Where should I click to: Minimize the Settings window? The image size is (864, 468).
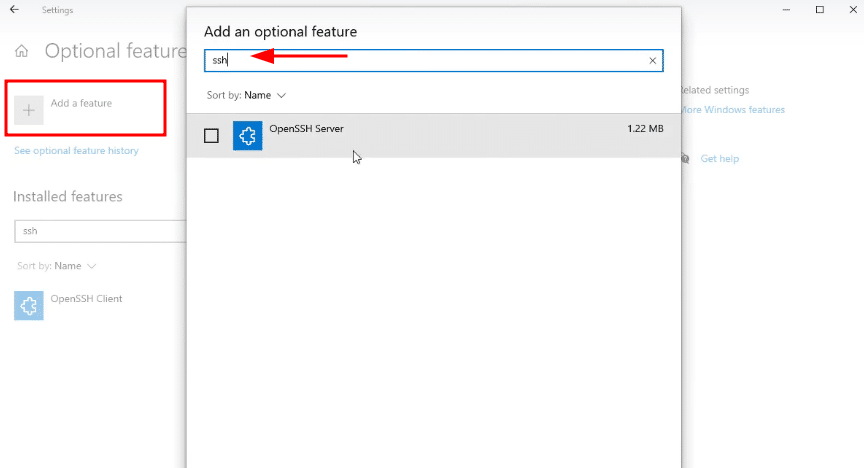pos(783,10)
